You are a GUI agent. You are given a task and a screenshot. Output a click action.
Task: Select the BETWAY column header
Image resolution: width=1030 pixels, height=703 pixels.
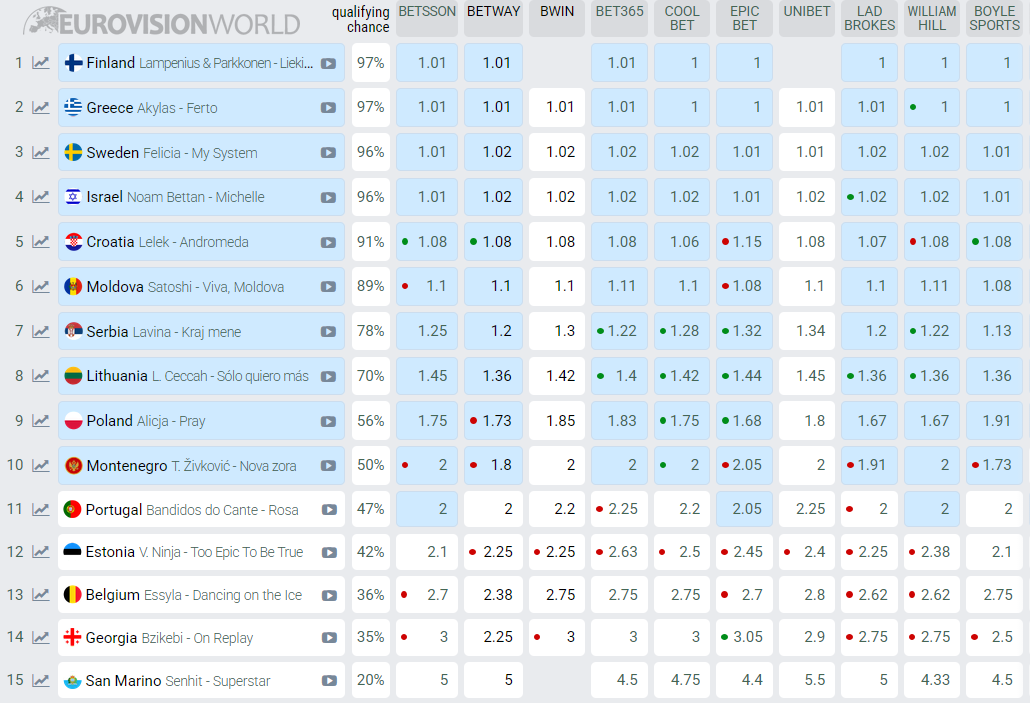click(x=493, y=18)
